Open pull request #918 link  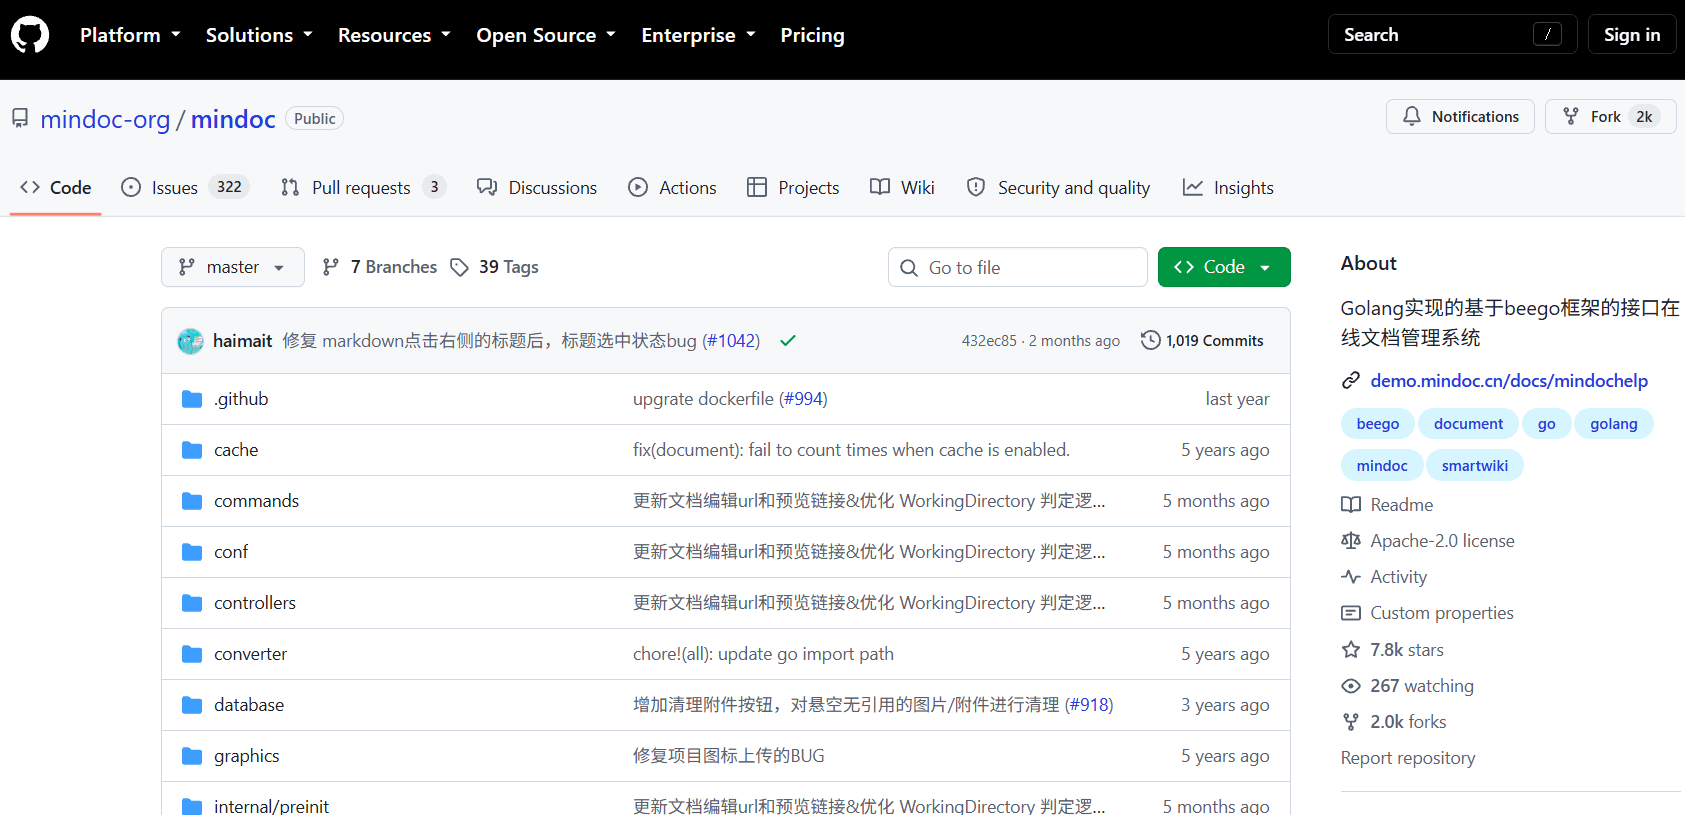(x=1089, y=705)
